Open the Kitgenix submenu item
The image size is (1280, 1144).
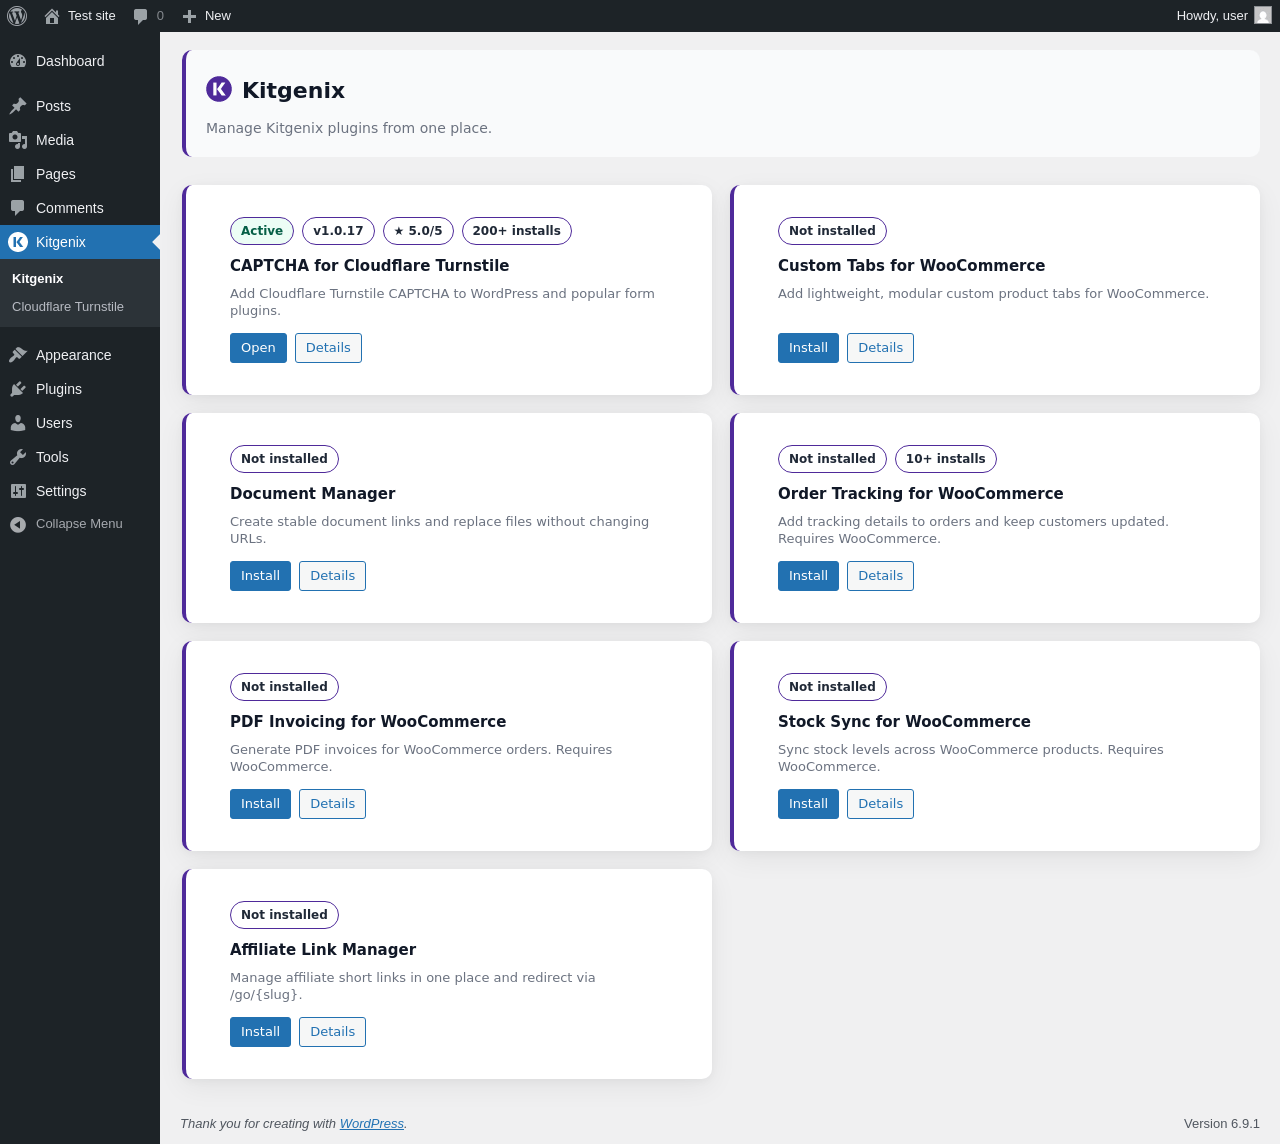(x=38, y=279)
